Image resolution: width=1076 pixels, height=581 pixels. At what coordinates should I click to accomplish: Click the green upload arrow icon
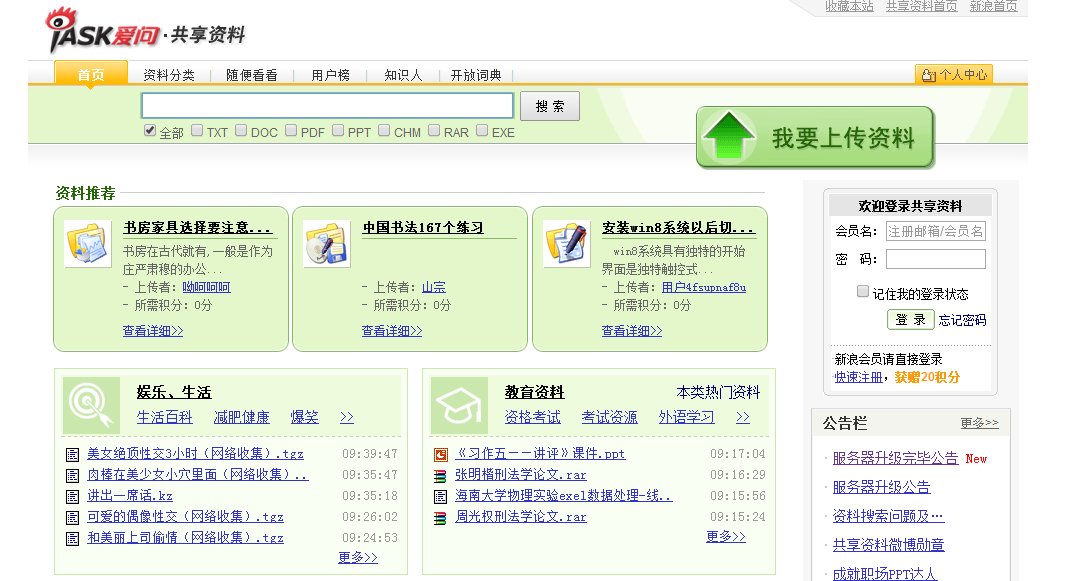point(728,137)
